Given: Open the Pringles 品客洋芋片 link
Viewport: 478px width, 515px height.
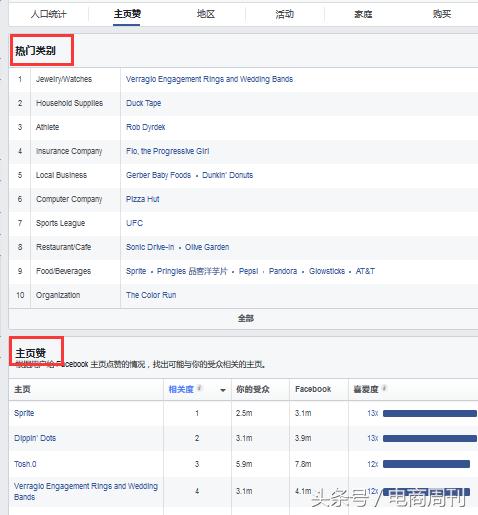Looking at the screenshot, I should pyautogui.click(x=192, y=271).
